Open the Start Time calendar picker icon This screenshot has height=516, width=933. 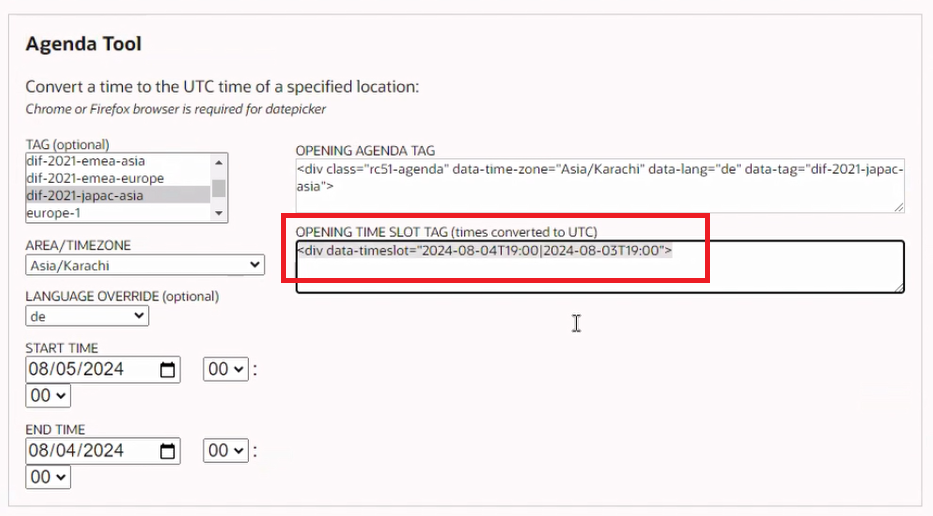pos(168,370)
